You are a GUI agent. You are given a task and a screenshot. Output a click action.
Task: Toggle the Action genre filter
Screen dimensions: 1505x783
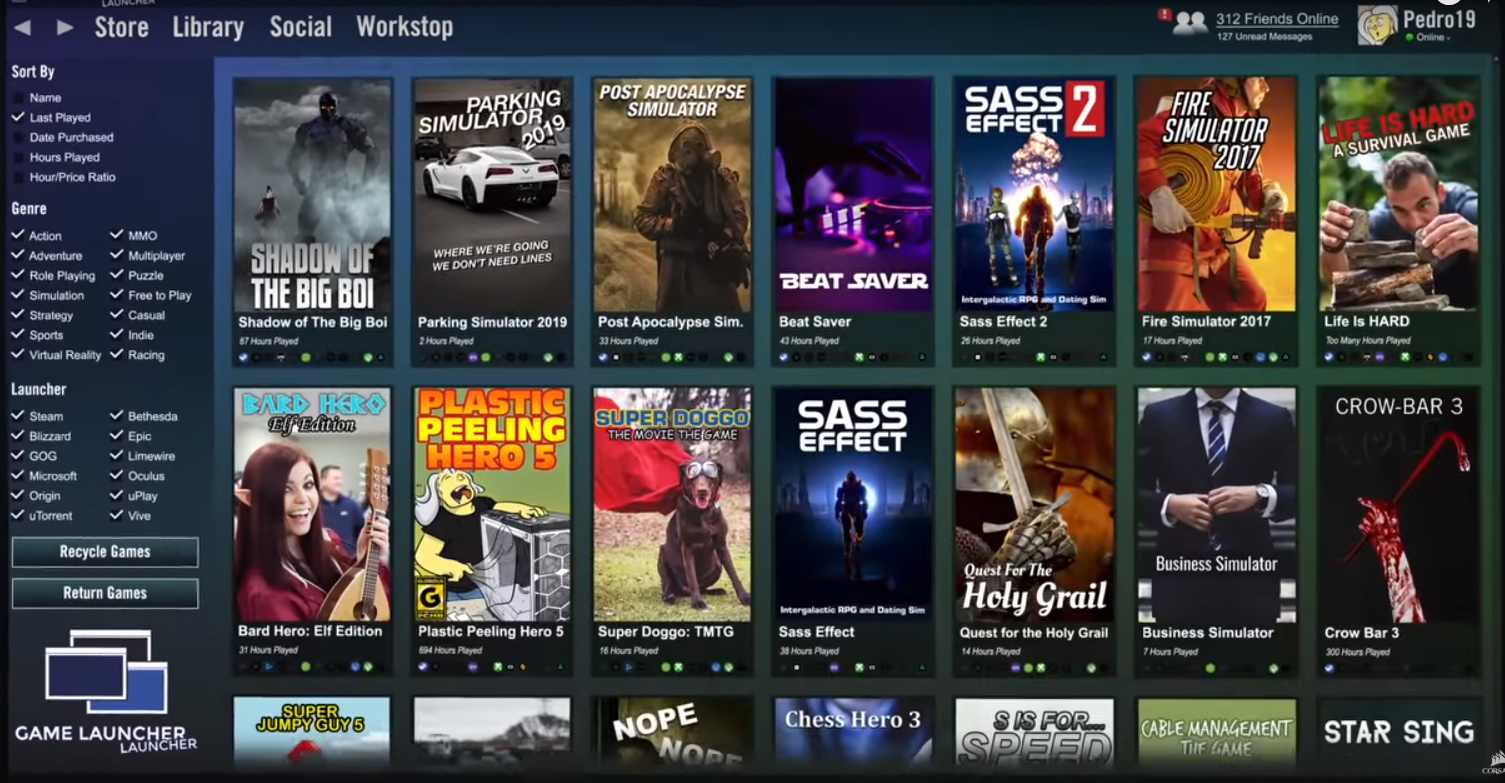pyautogui.click(x=18, y=236)
